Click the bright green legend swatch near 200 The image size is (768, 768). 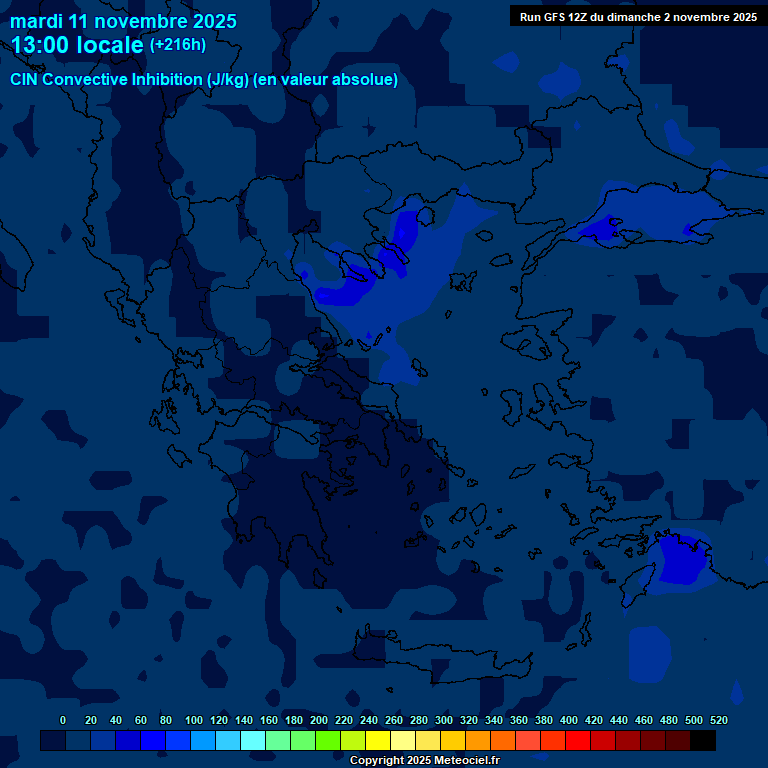click(x=327, y=741)
